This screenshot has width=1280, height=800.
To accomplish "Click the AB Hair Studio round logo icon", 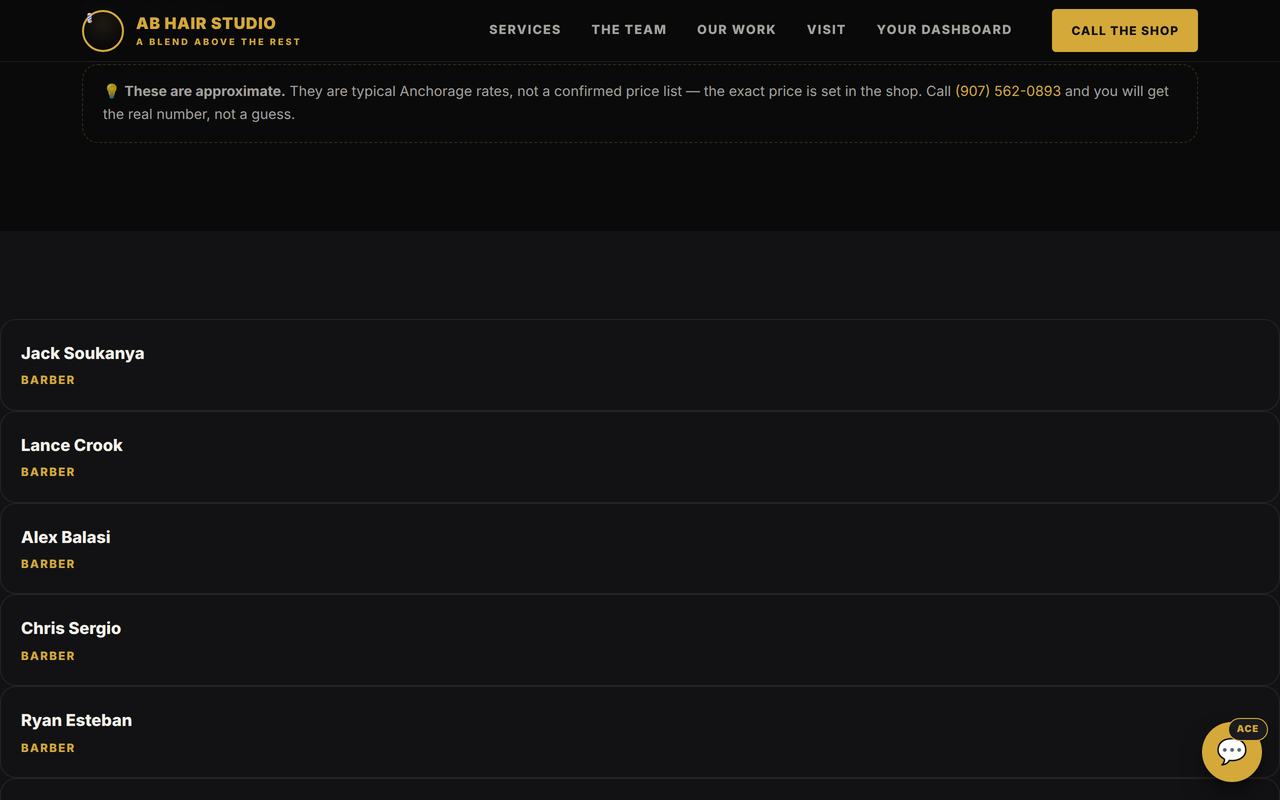I will (103, 31).
